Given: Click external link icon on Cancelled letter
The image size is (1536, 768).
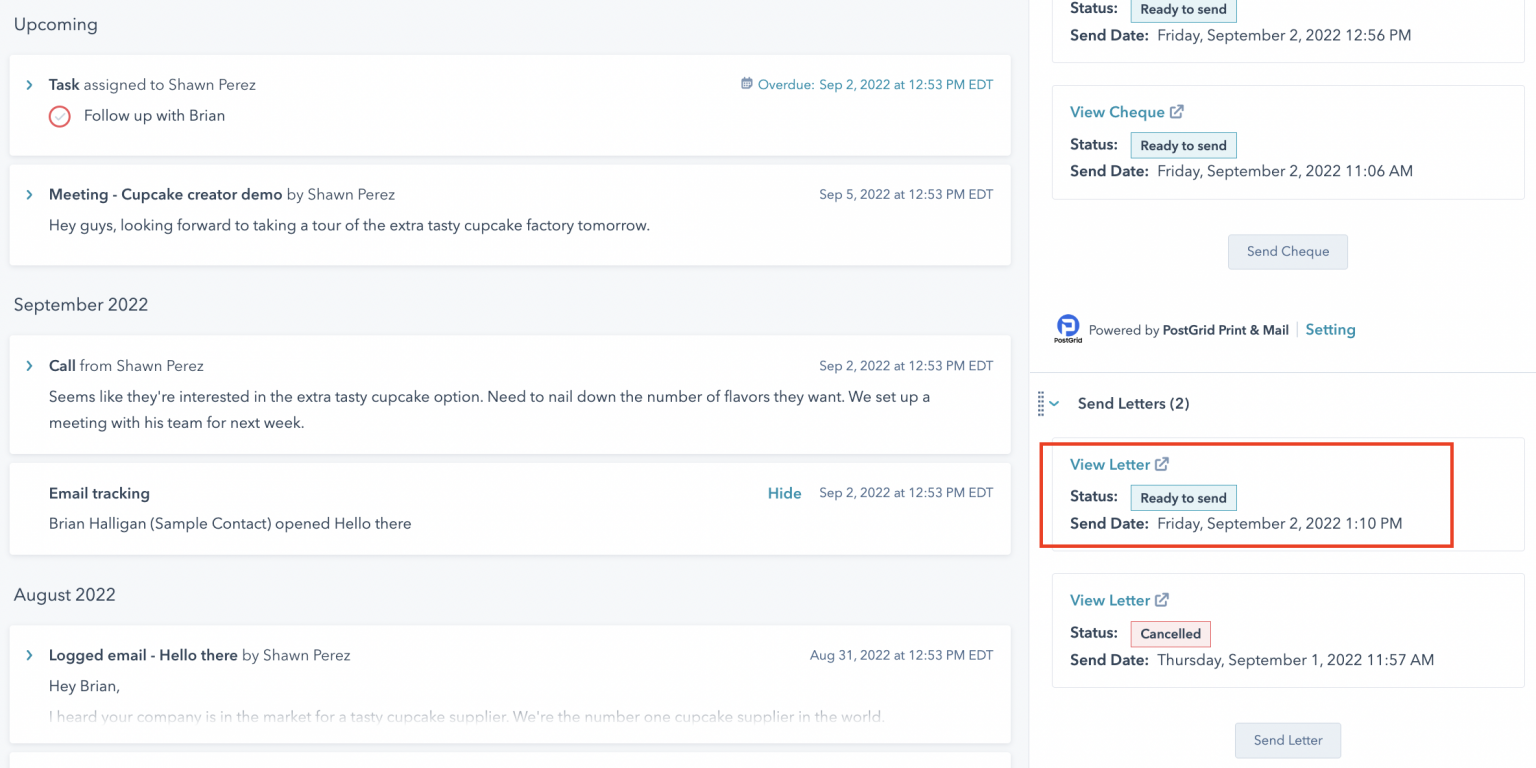Looking at the screenshot, I should (1162, 600).
